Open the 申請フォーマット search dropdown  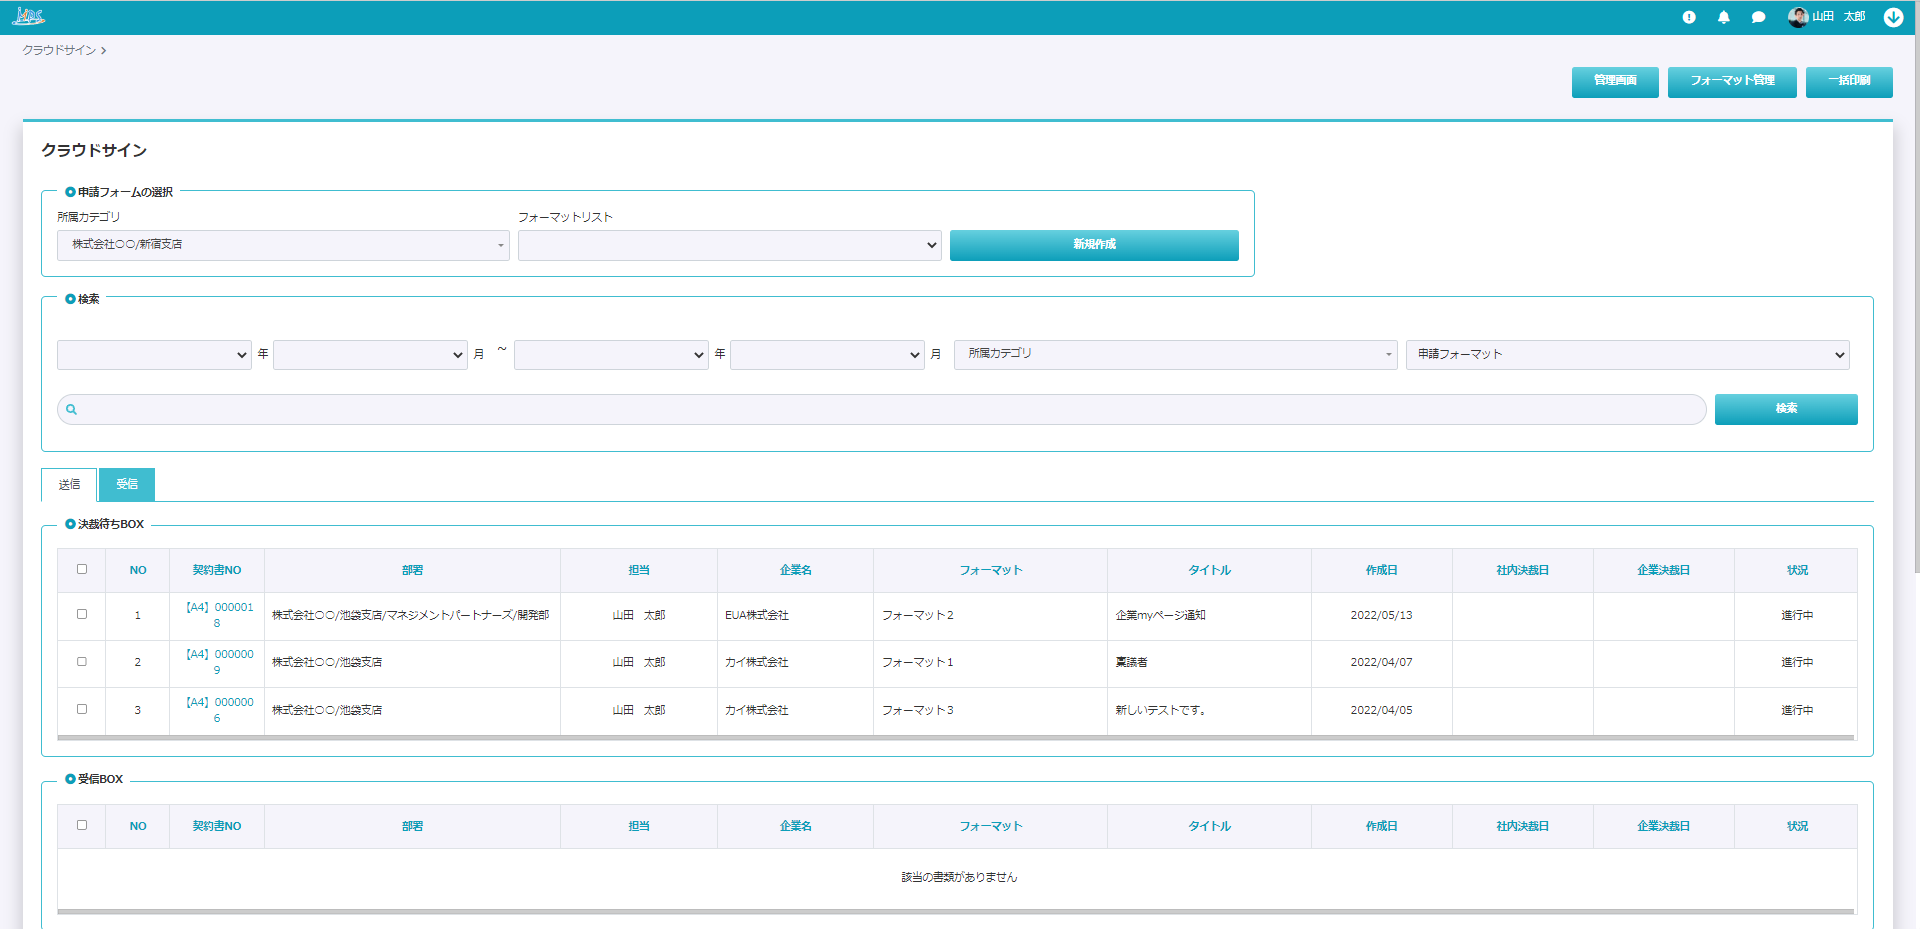tap(1627, 355)
